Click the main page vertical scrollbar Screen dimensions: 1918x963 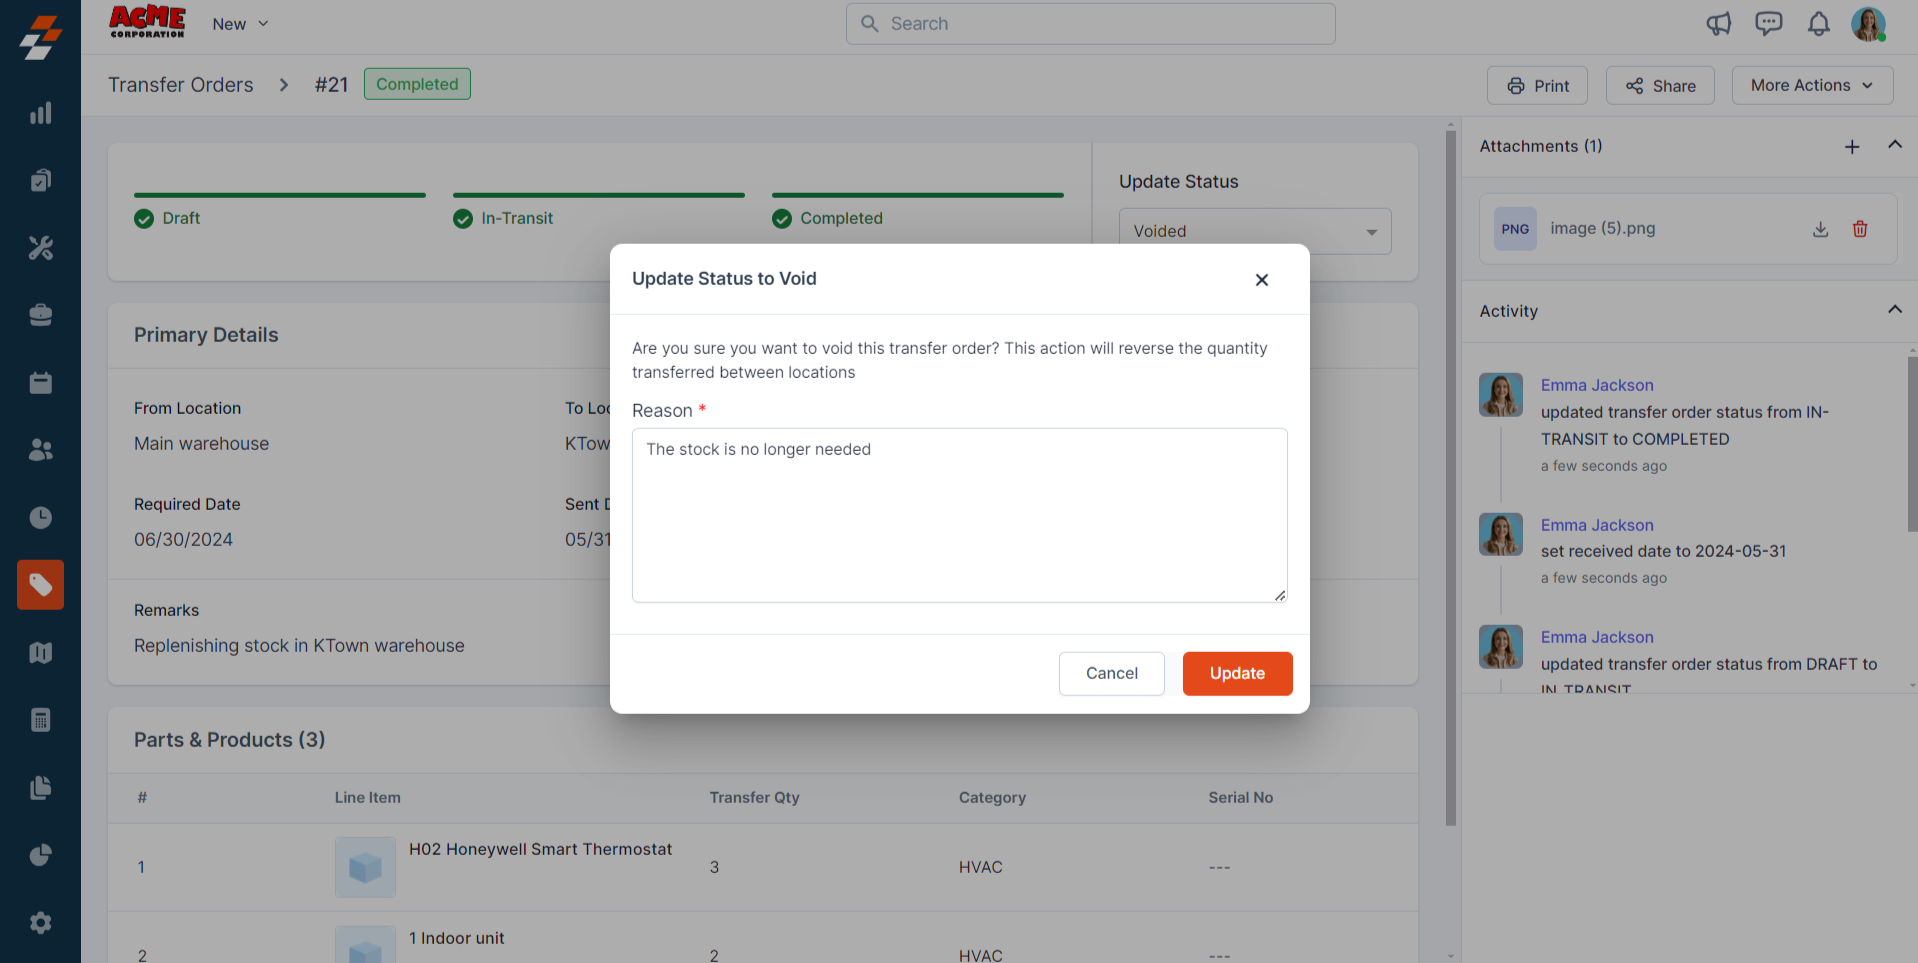coord(1451,478)
